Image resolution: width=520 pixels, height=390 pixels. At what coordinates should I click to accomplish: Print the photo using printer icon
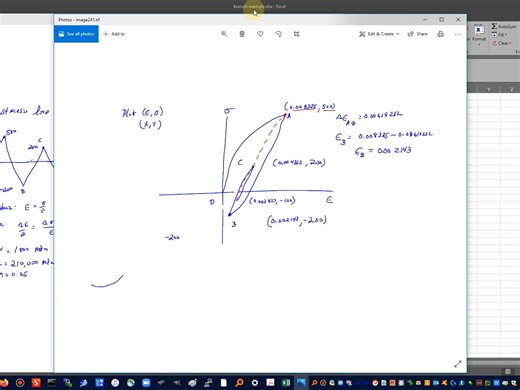[x=440, y=34]
